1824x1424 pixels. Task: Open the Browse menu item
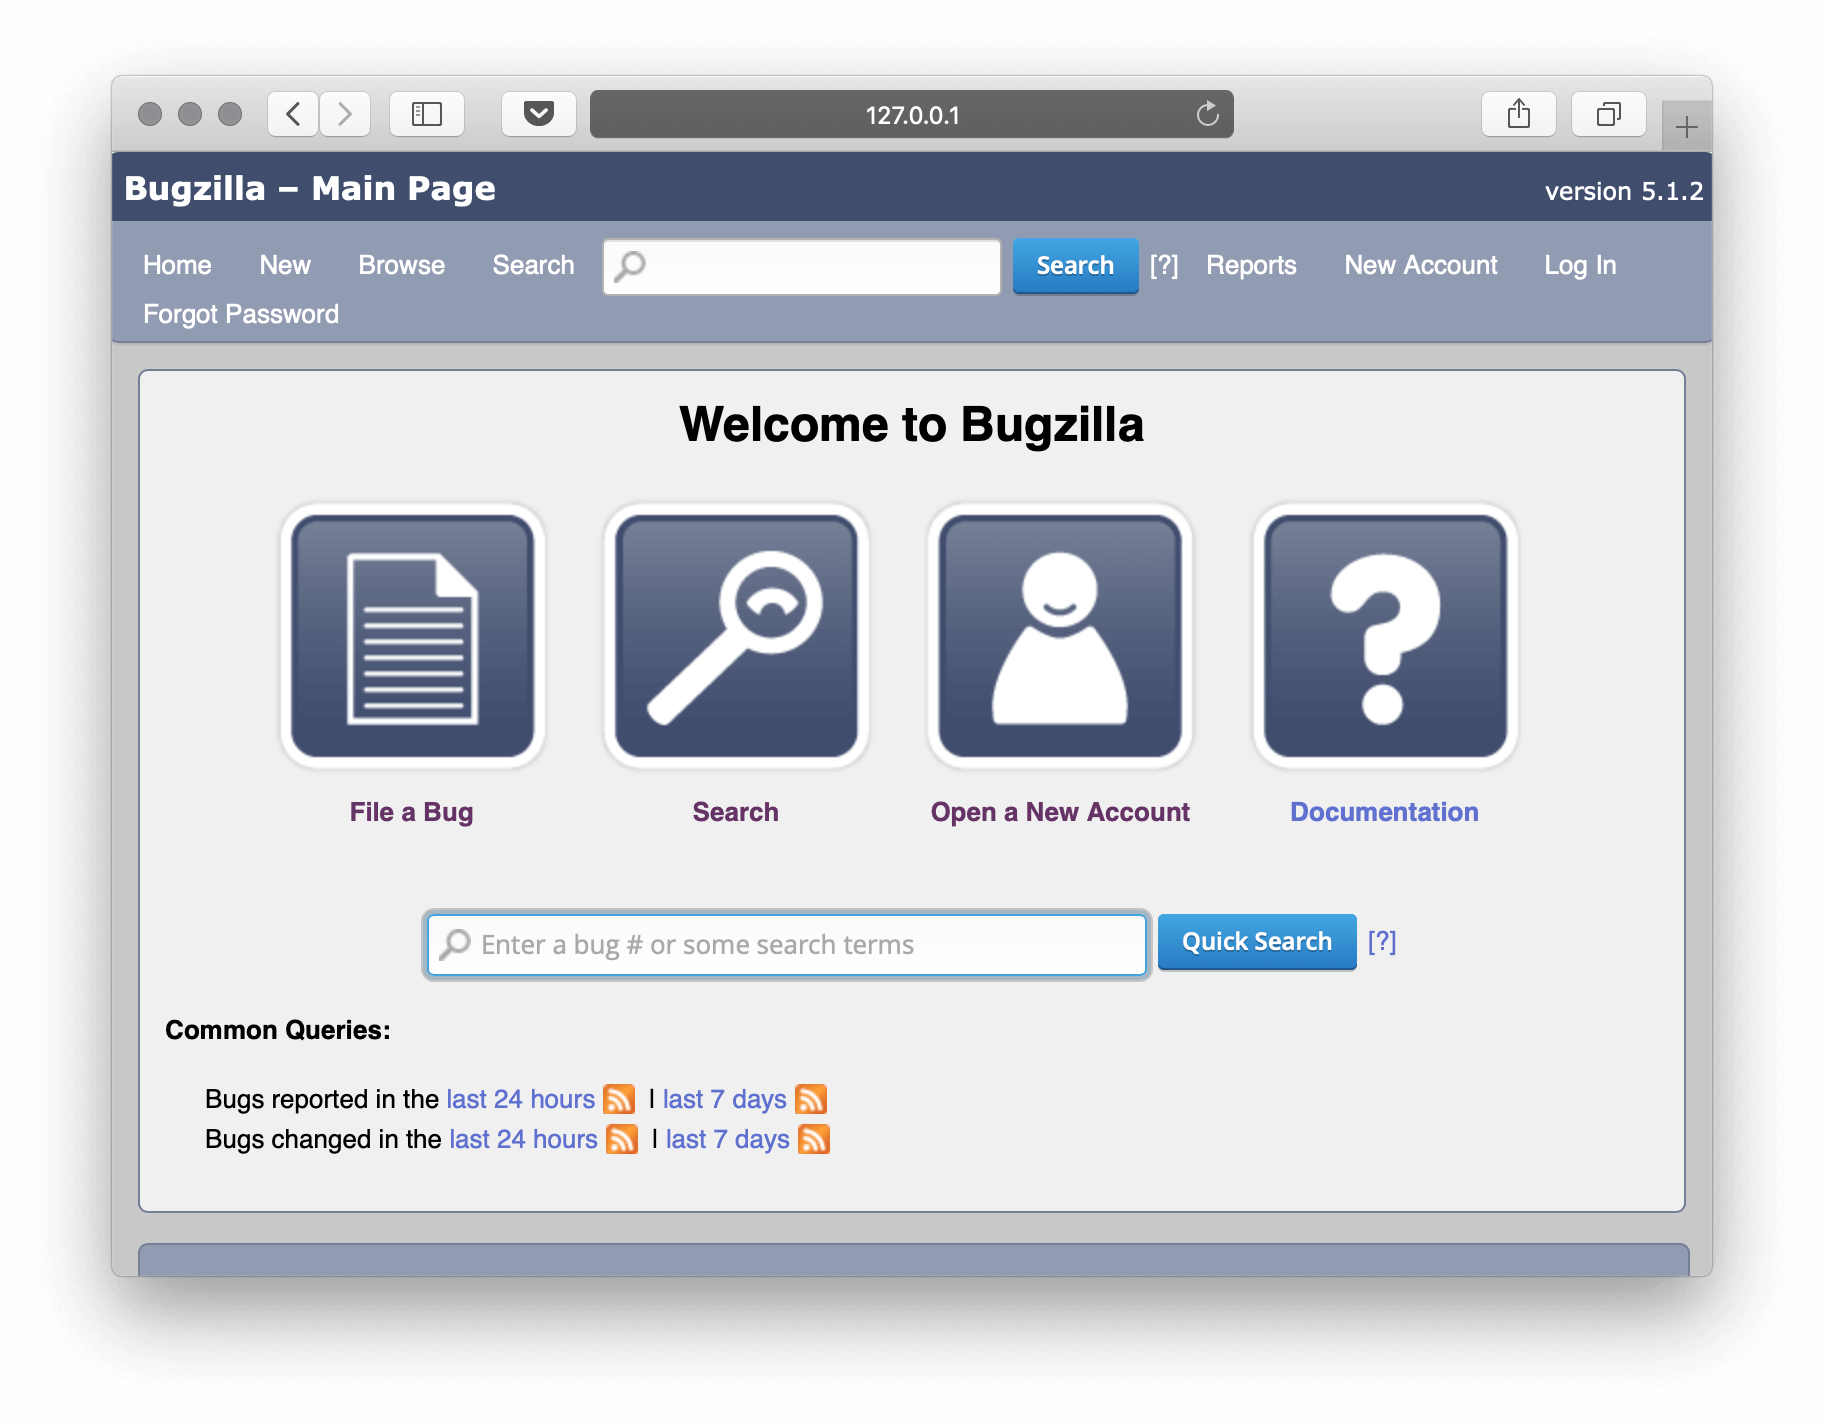tap(401, 265)
